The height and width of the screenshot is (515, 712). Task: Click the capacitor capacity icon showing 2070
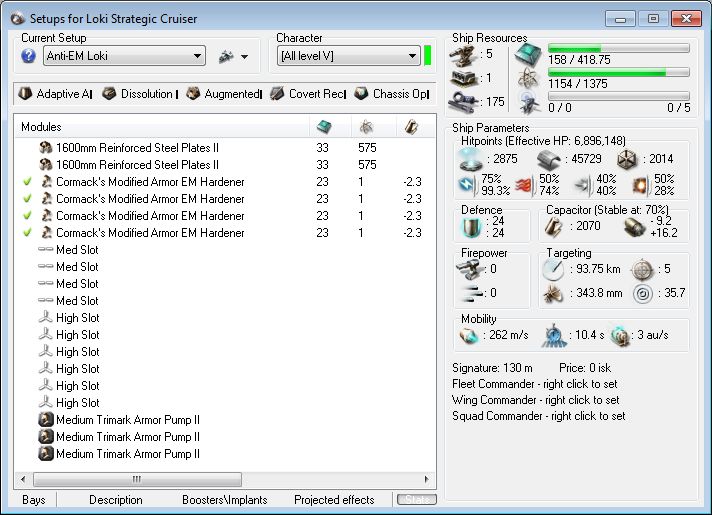click(x=554, y=227)
